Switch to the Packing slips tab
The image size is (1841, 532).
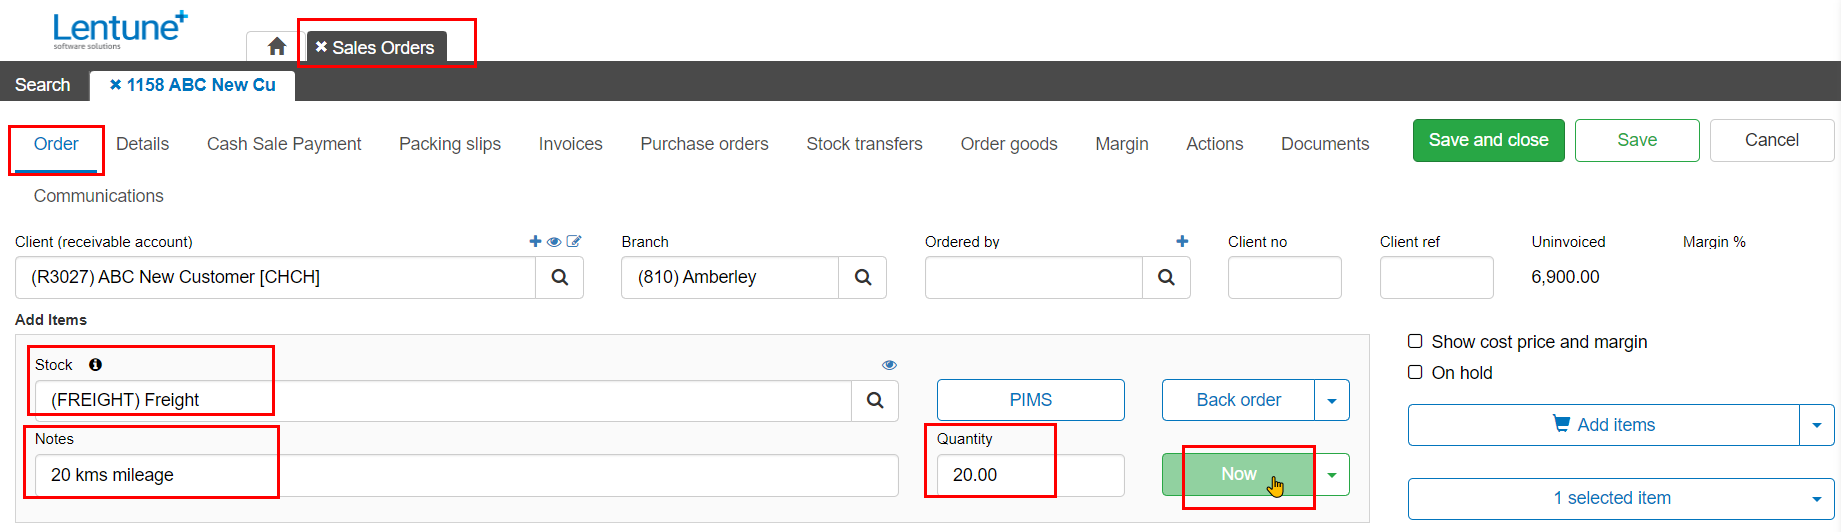pyautogui.click(x=450, y=144)
